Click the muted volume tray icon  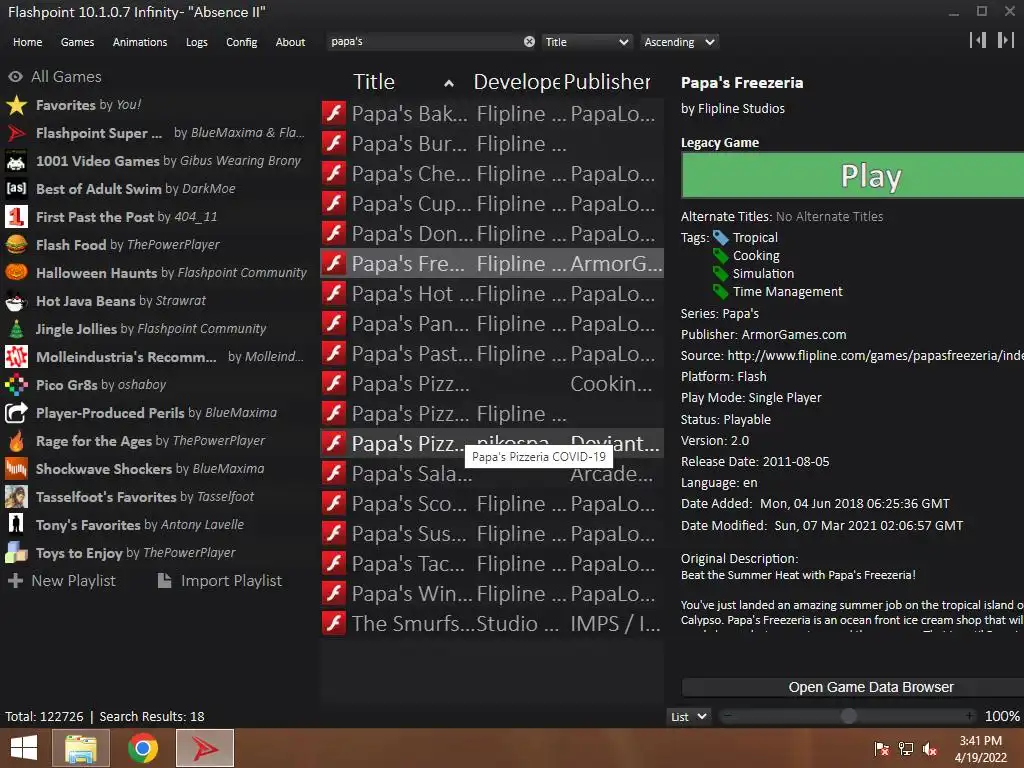tap(929, 749)
